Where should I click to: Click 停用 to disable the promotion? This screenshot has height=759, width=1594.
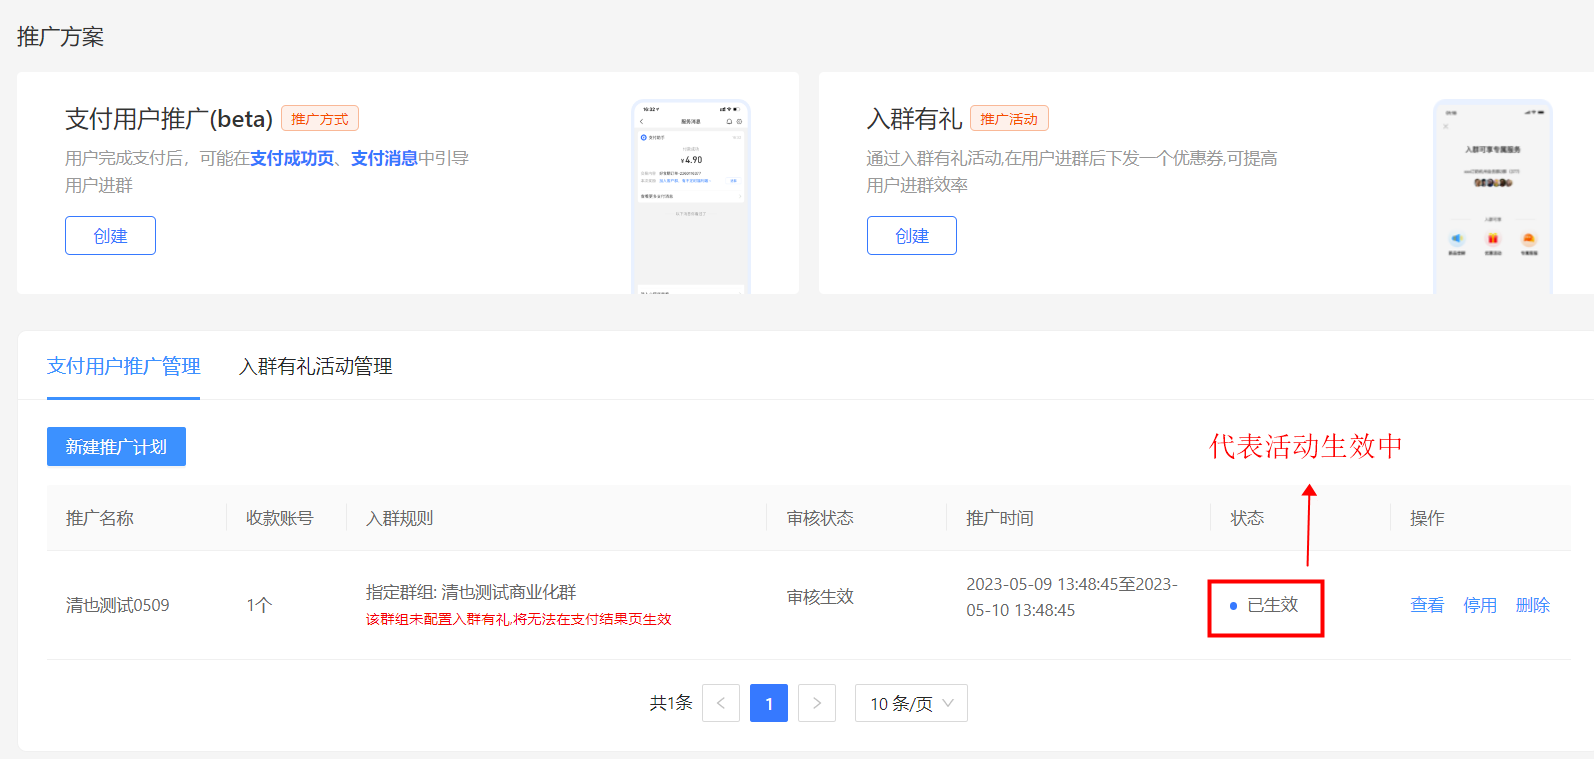[x=1479, y=605]
